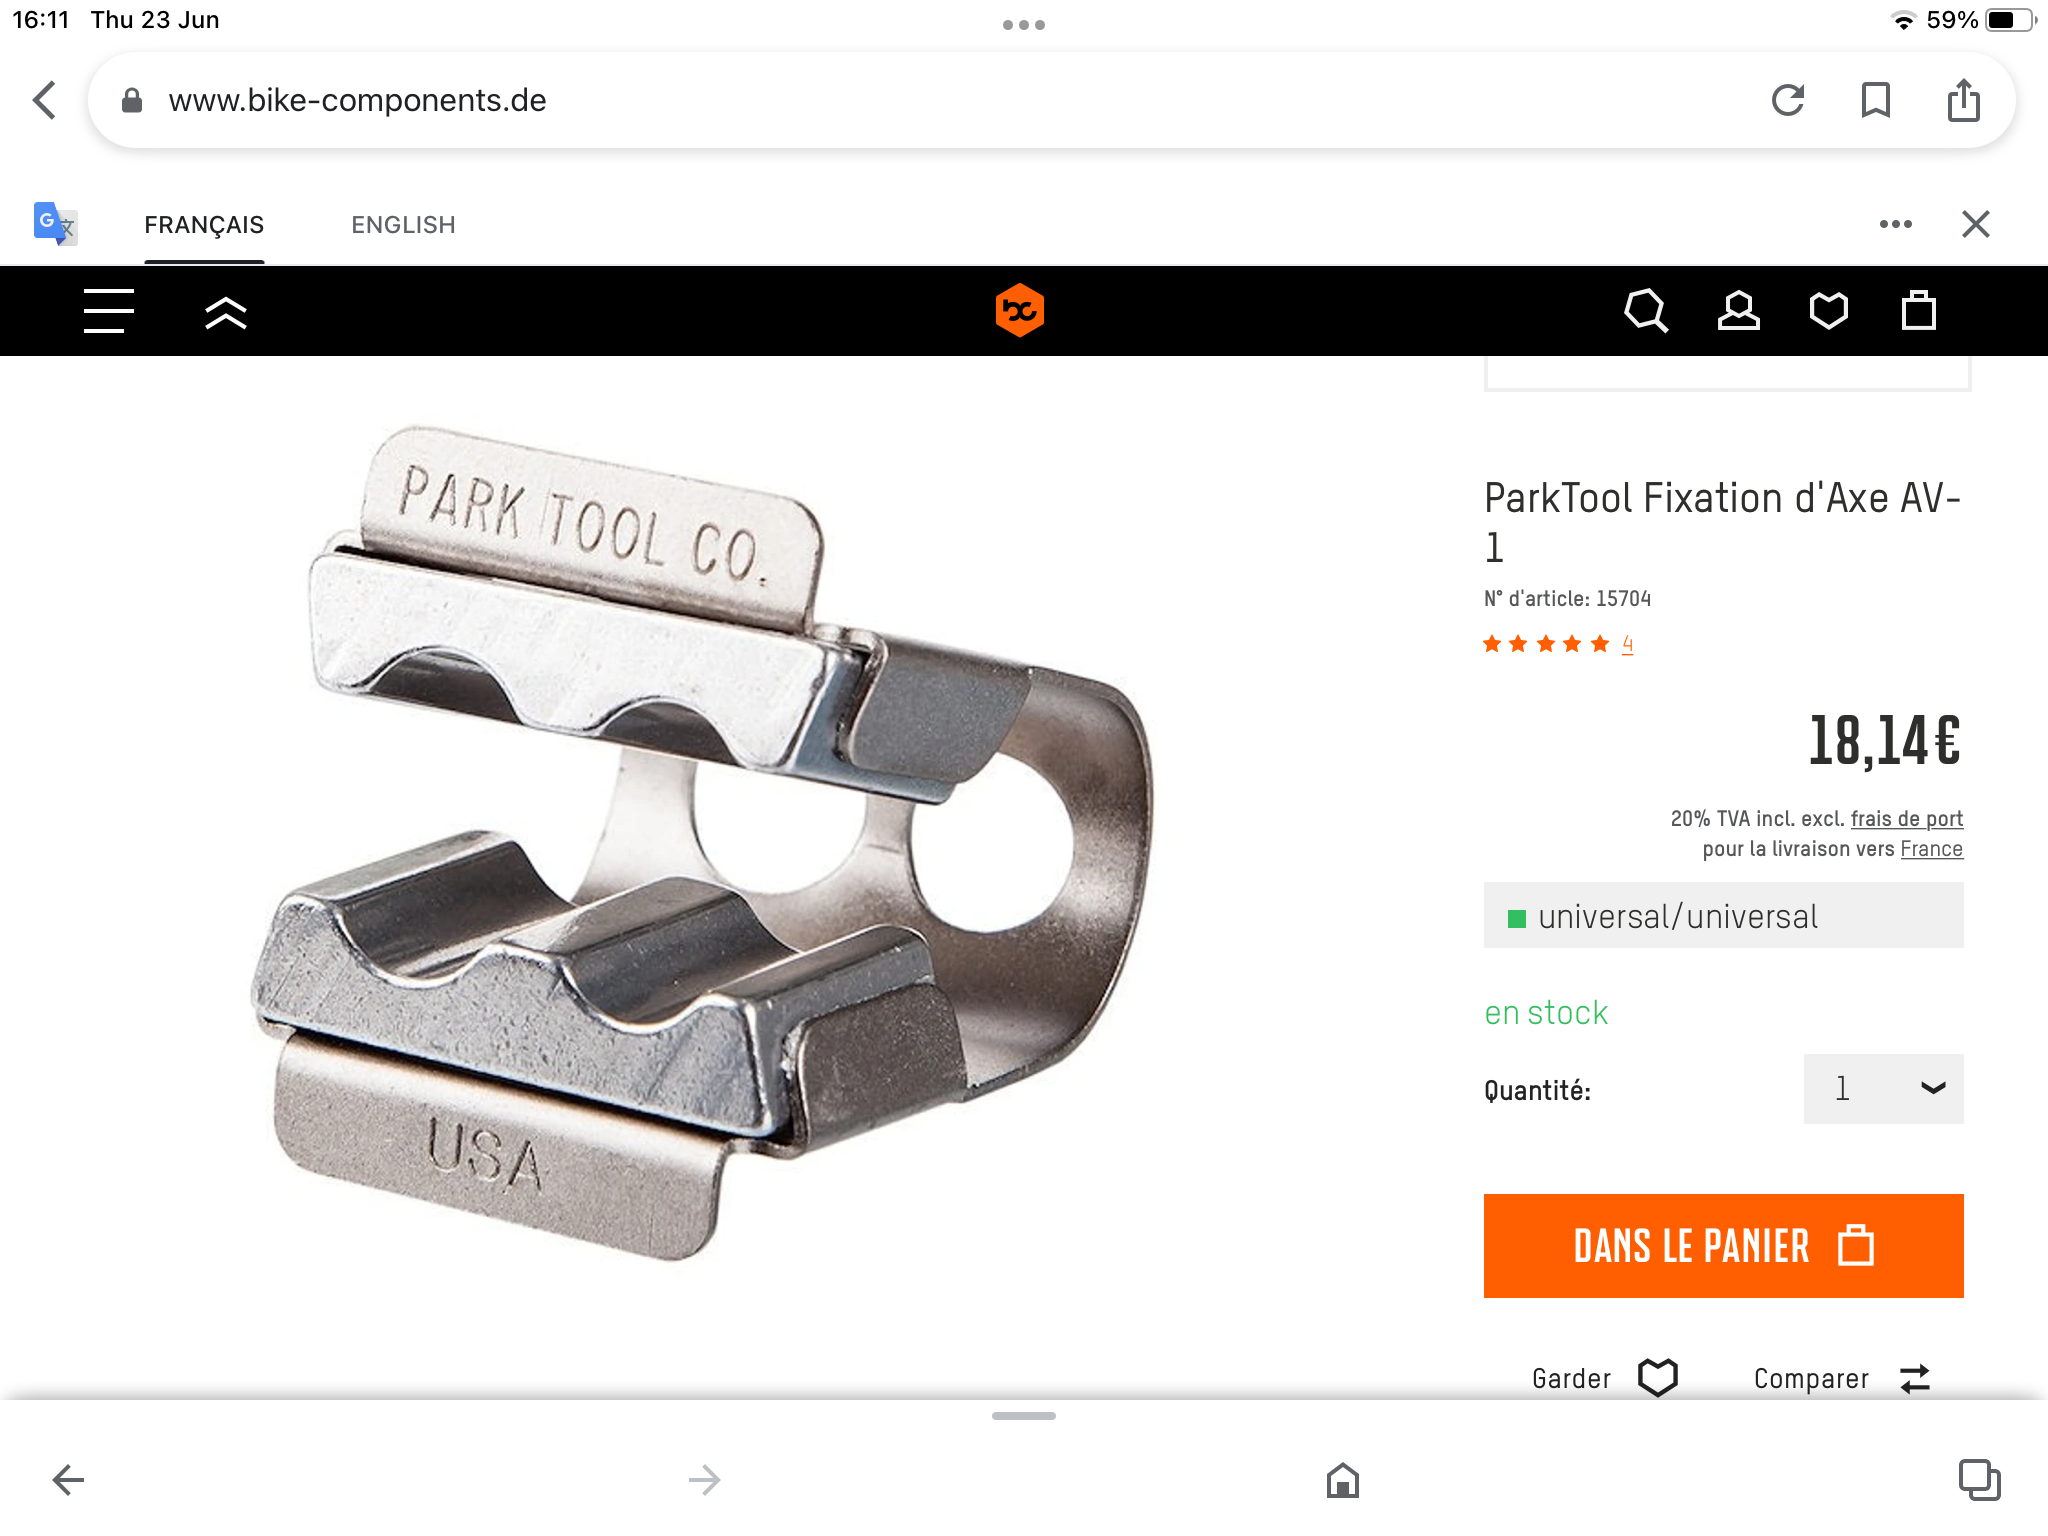Screen dimensions: 2048x1536
Task: Share the page via share icon
Action: click(1964, 100)
